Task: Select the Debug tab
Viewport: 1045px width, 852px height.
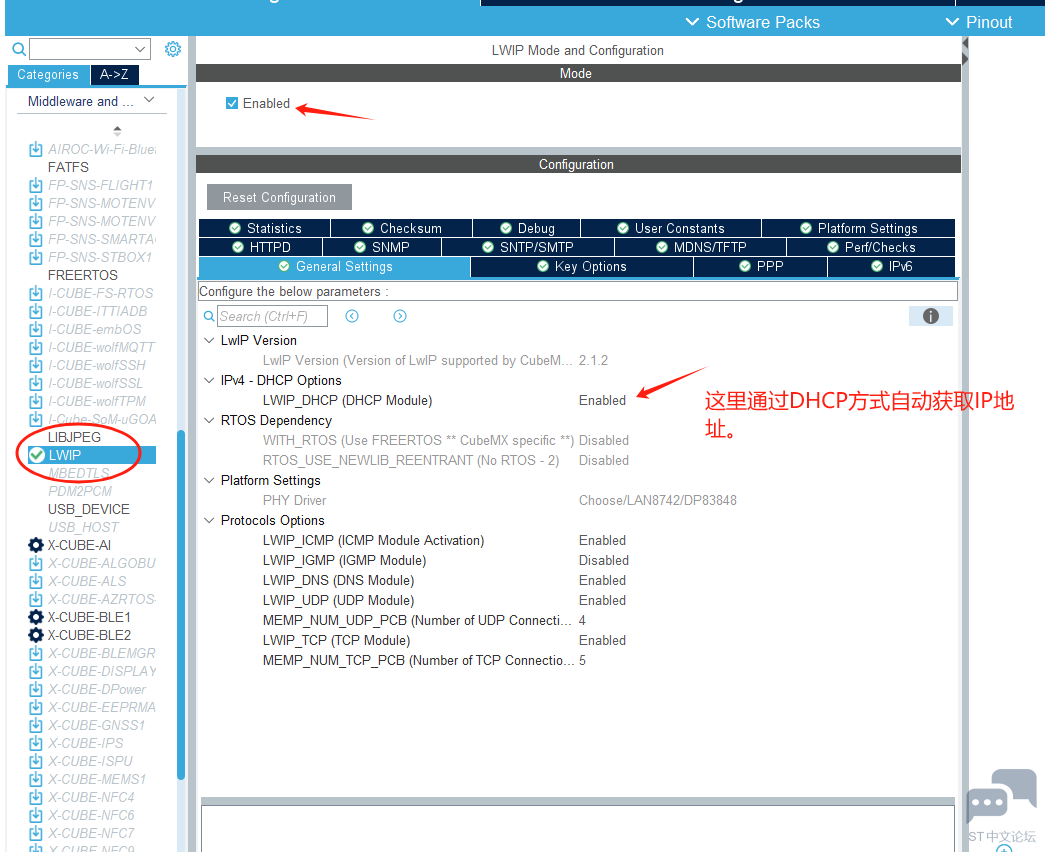Action: pyautogui.click(x=526, y=229)
